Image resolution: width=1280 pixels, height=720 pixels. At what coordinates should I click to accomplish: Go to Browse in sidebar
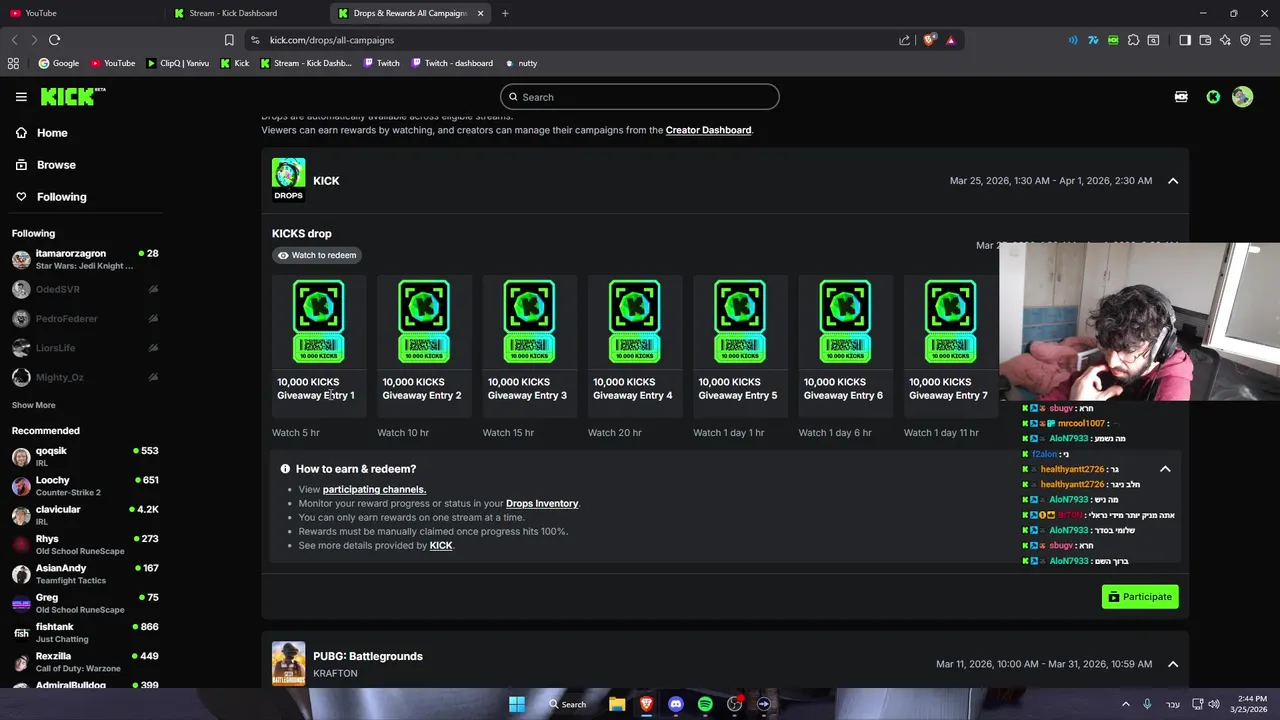click(x=46, y=165)
